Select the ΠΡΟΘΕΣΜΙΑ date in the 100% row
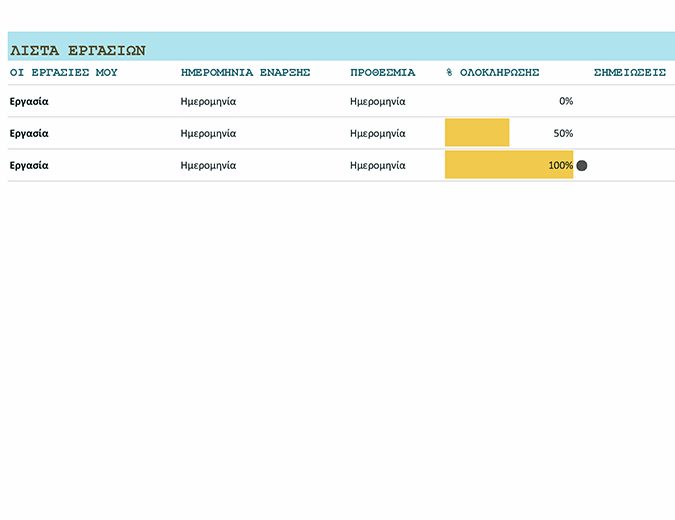Image resolution: width=675 pixels, height=520 pixels. tap(378, 165)
